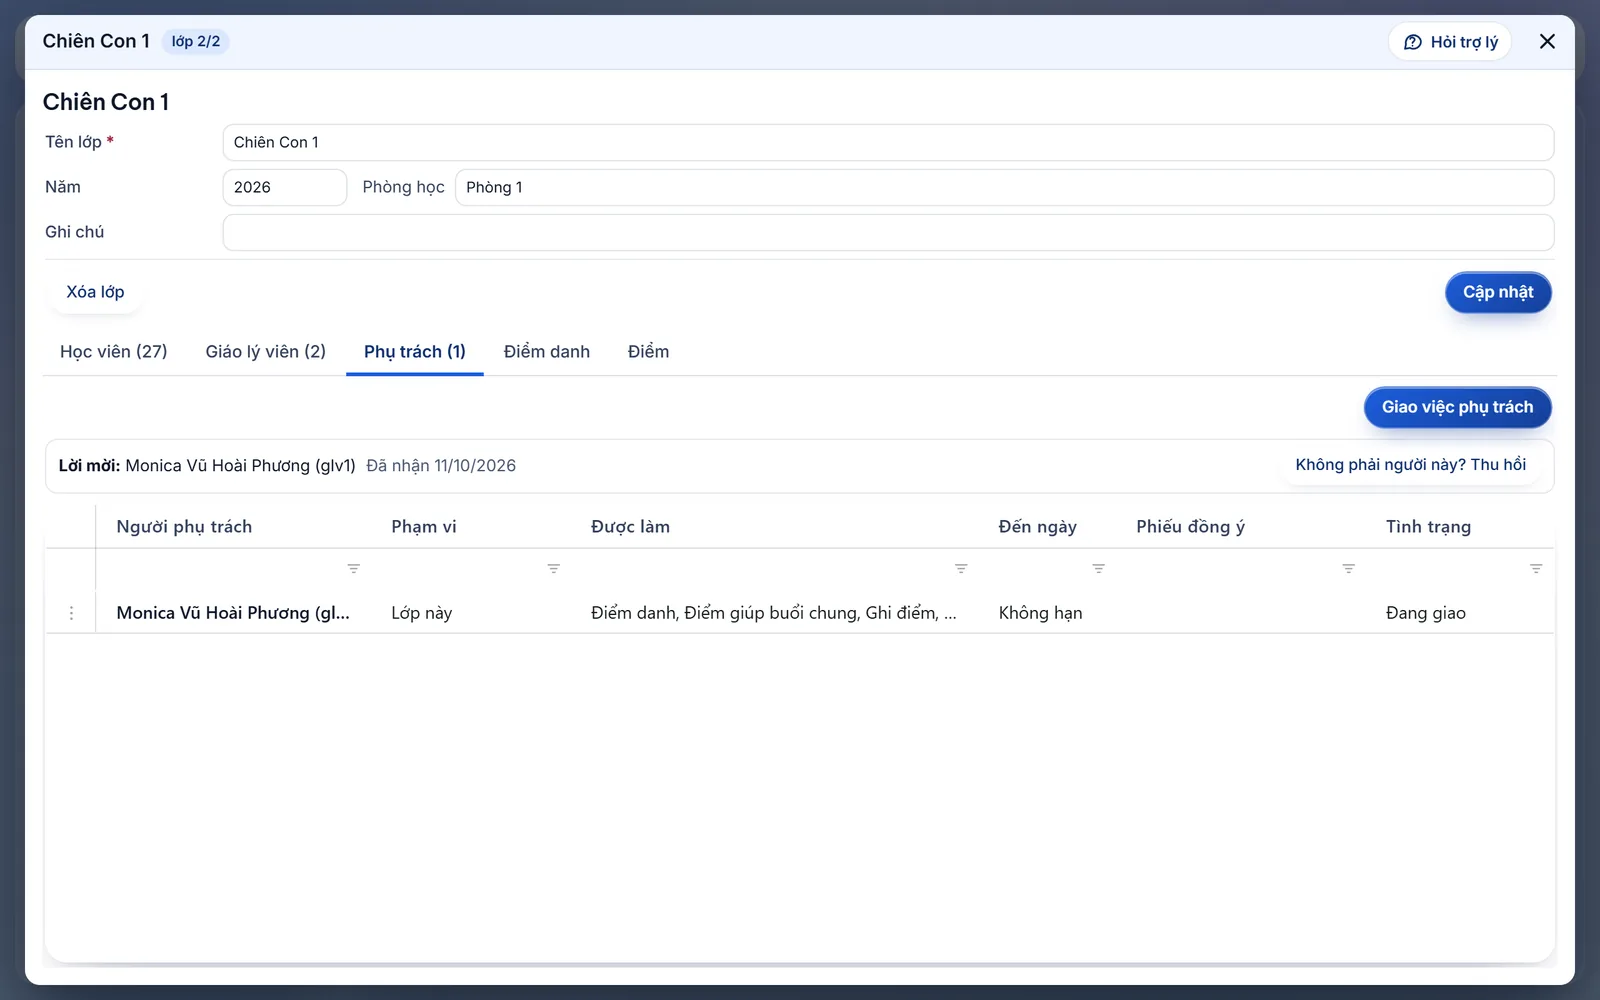Sort by the Được làm column header
The image size is (1600, 1000).
(630, 527)
